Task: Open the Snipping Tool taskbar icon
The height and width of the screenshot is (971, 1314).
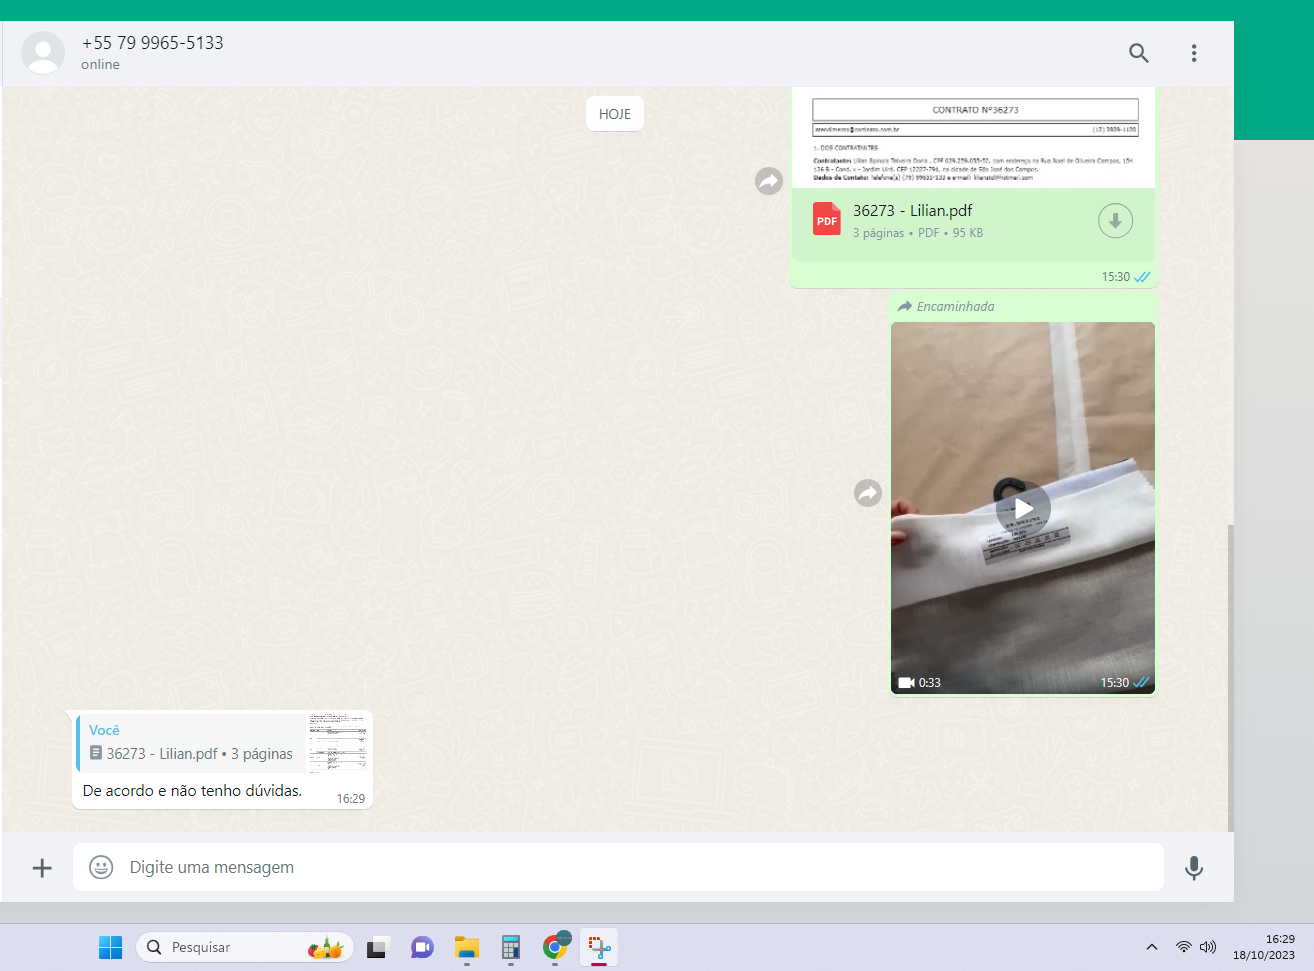Action: click(x=600, y=947)
